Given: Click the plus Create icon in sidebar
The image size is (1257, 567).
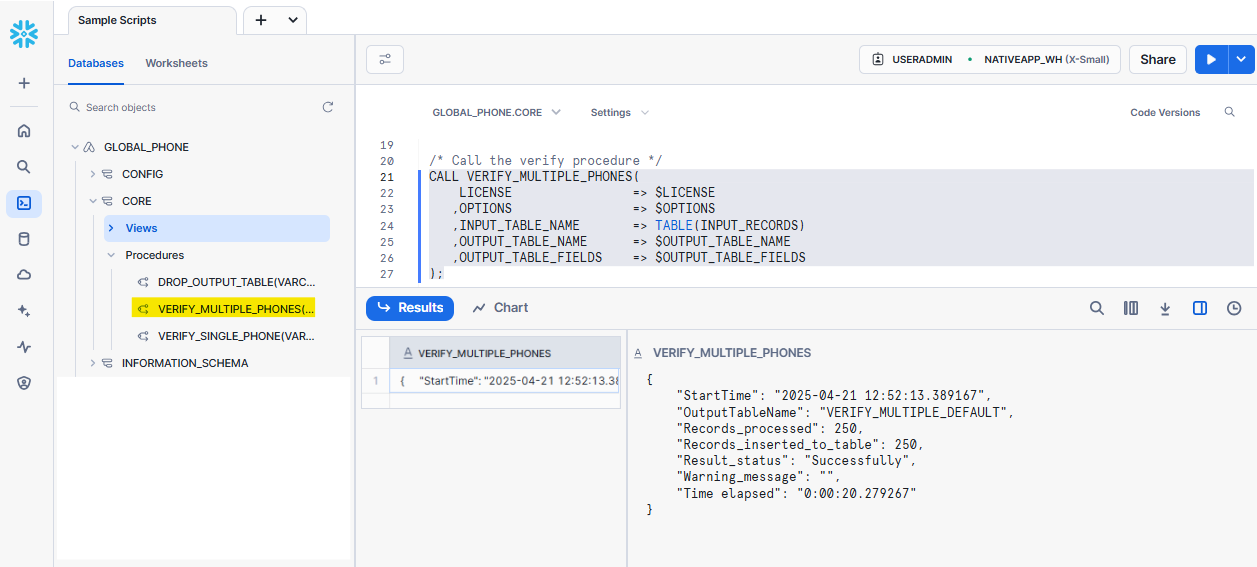Looking at the screenshot, I should coord(24,84).
